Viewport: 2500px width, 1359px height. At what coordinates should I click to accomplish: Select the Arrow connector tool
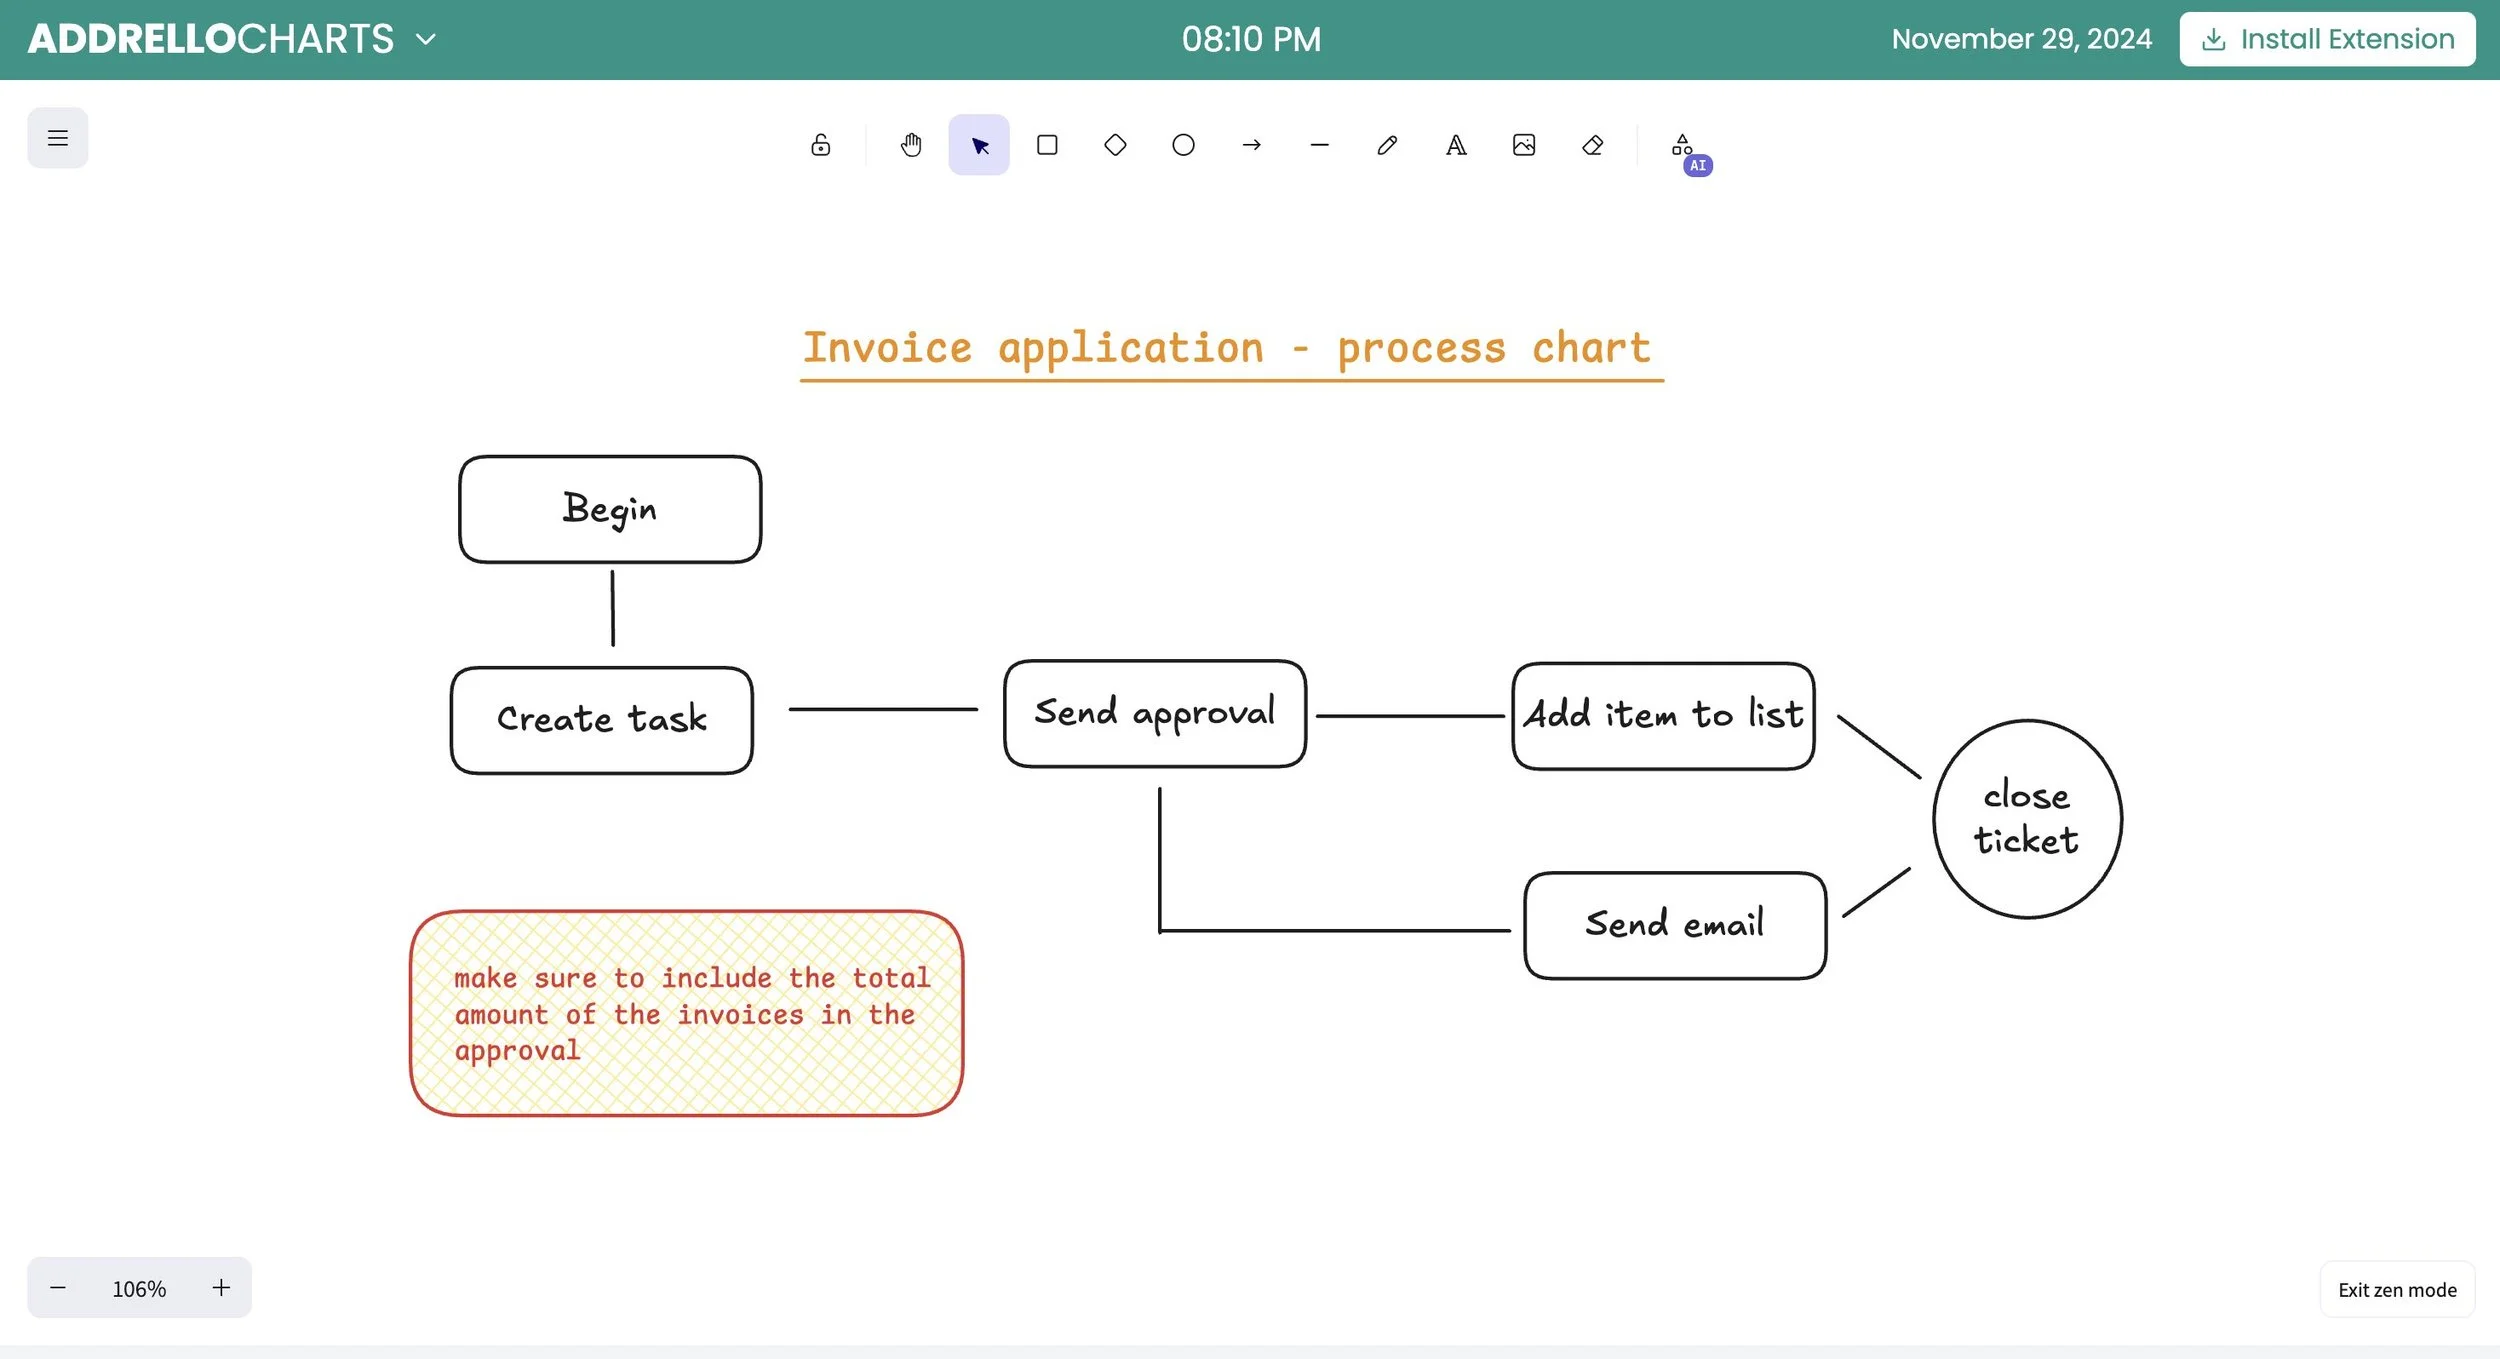(x=1251, y=145)
